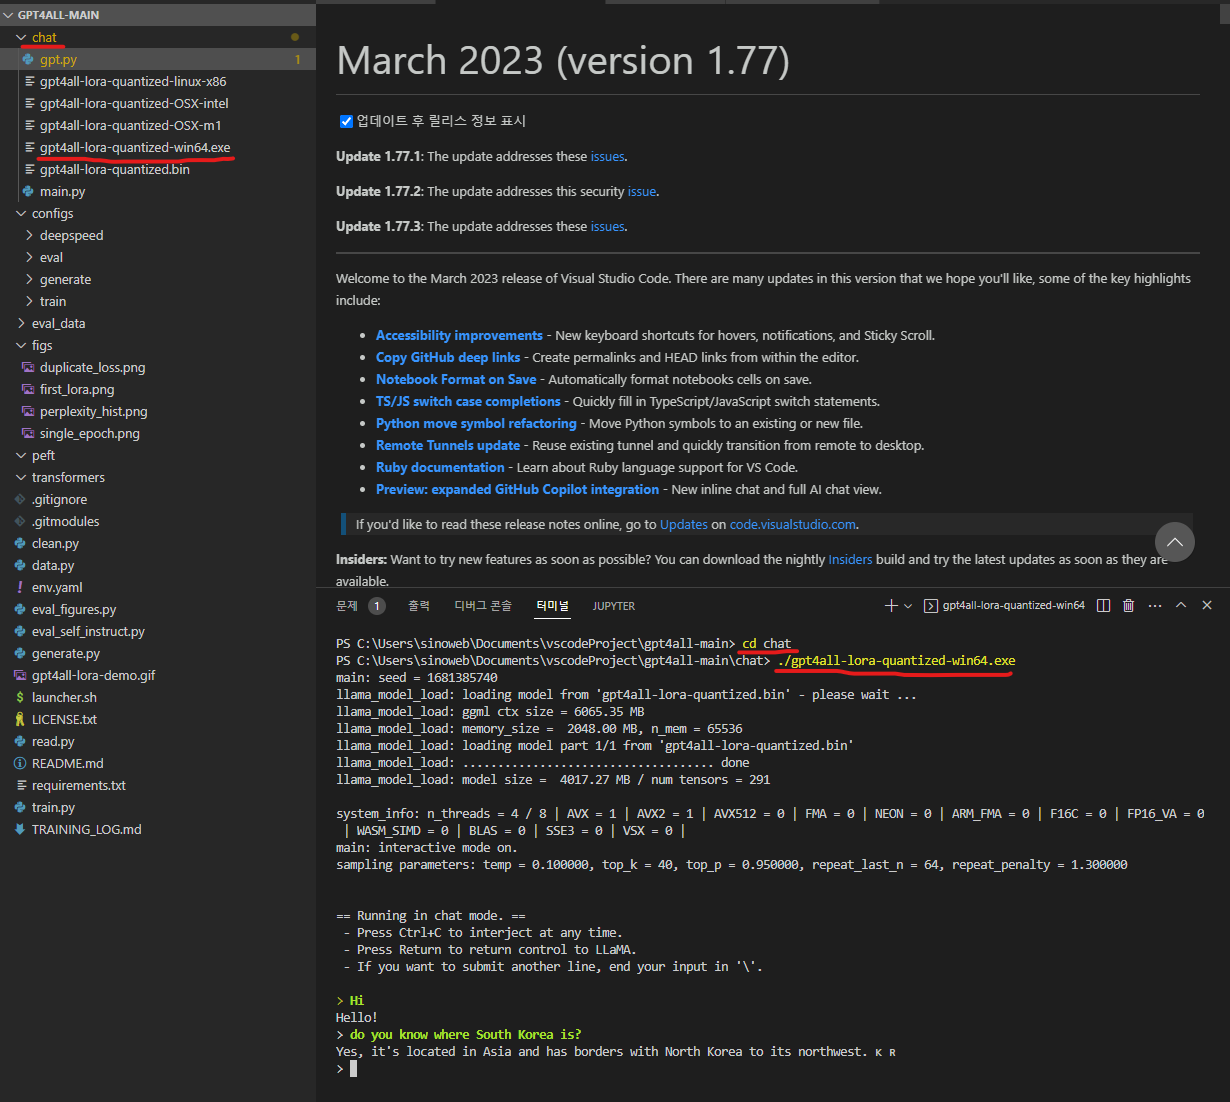1230x1102 pixels.
Task: Select gpt4all-lora-quantized-win64 terminal instance
Action: (1004, 605)
